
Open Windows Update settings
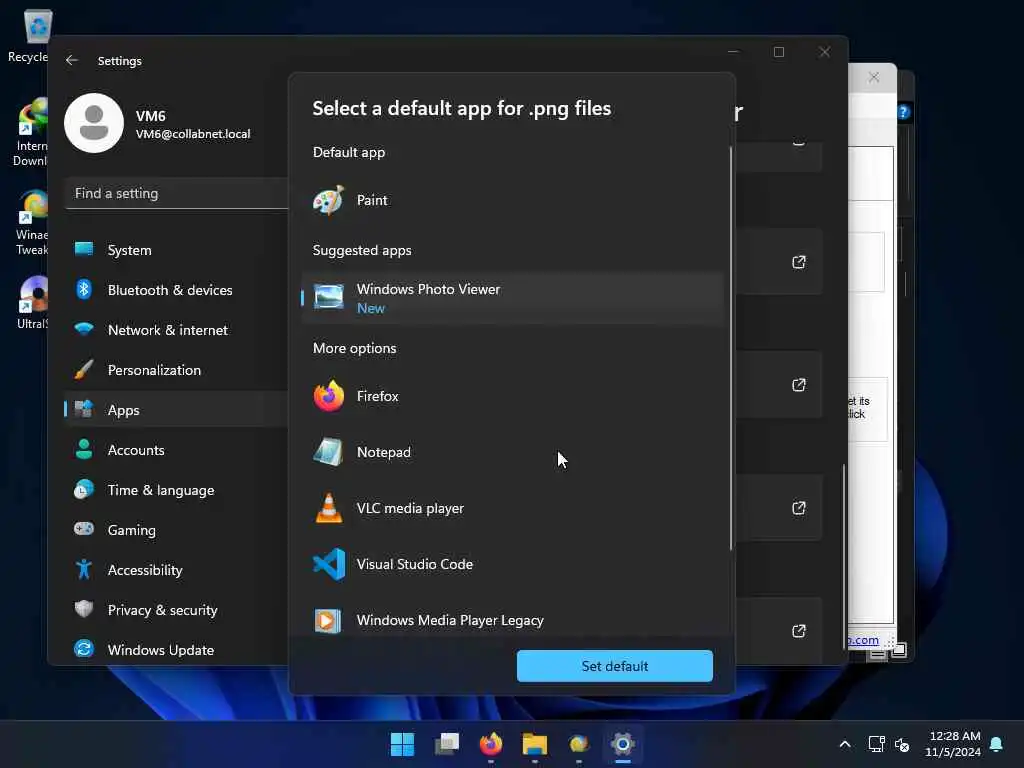(x=176, y=650)
